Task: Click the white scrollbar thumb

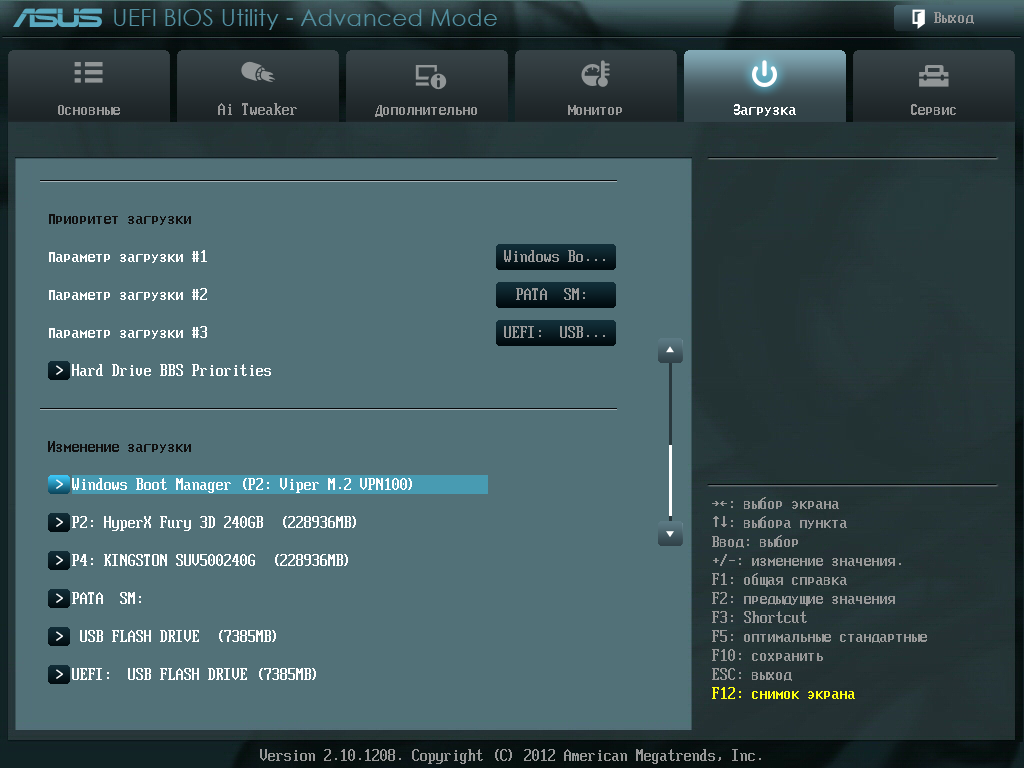Action: 670,480
